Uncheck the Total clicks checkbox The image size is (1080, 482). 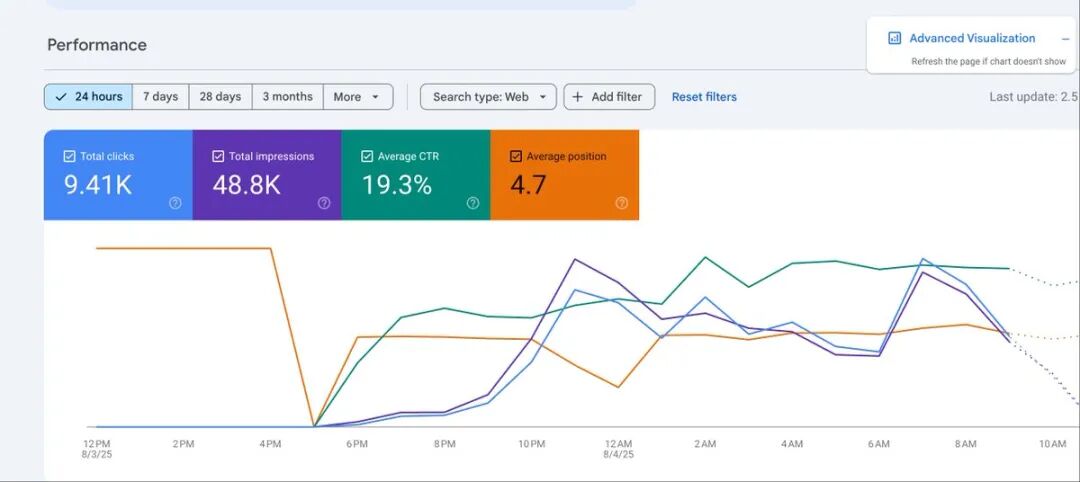click(69, 156)
